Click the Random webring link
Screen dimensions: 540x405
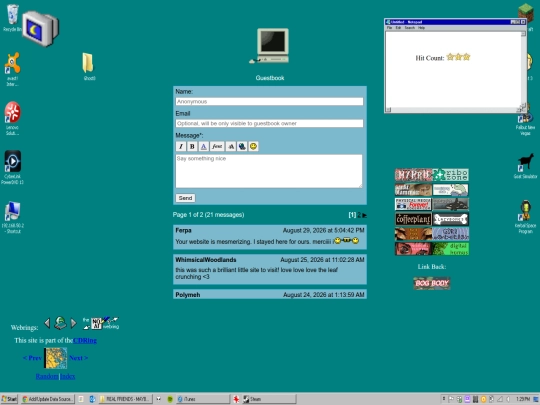(x=47, y=376)
